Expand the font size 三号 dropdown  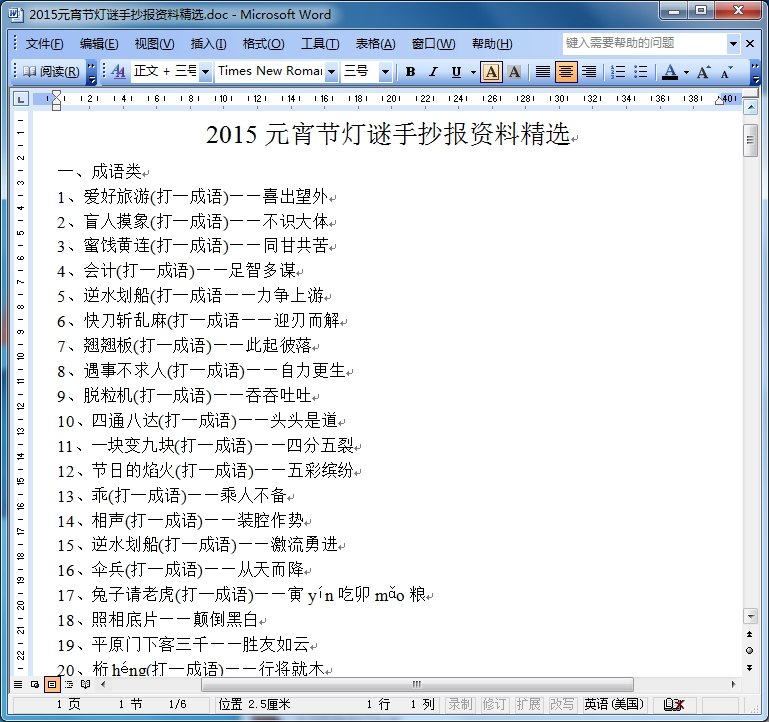[x=385, y=72]
